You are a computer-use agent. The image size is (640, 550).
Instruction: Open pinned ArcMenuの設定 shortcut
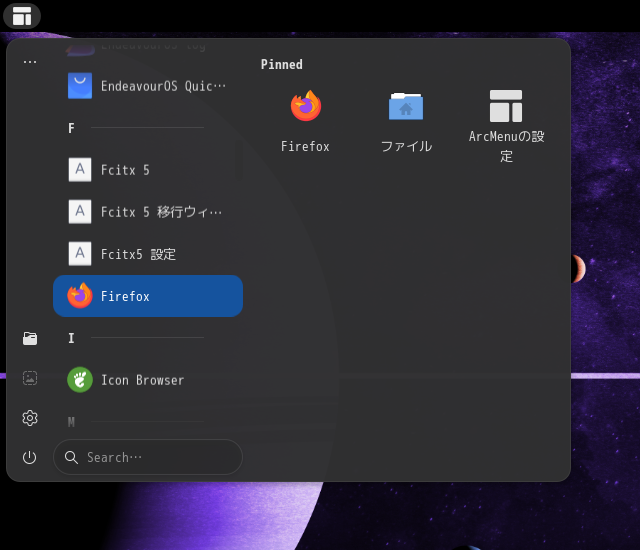(x=506, y=126)
